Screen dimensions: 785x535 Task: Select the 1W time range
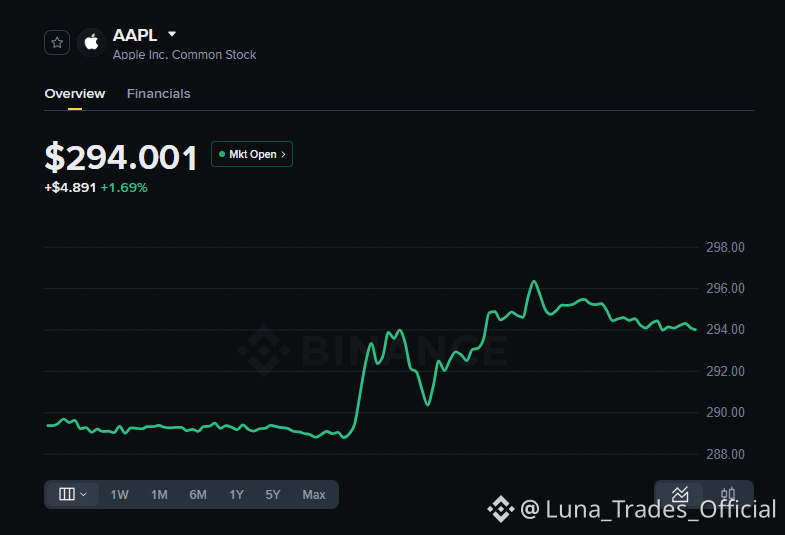120,495
